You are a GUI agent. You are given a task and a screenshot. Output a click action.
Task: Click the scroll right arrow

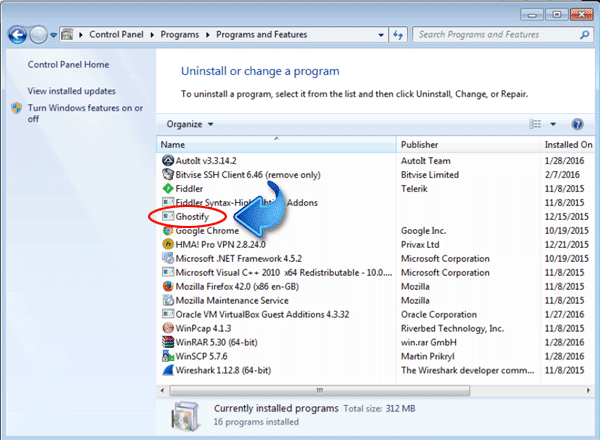(588, 391)
